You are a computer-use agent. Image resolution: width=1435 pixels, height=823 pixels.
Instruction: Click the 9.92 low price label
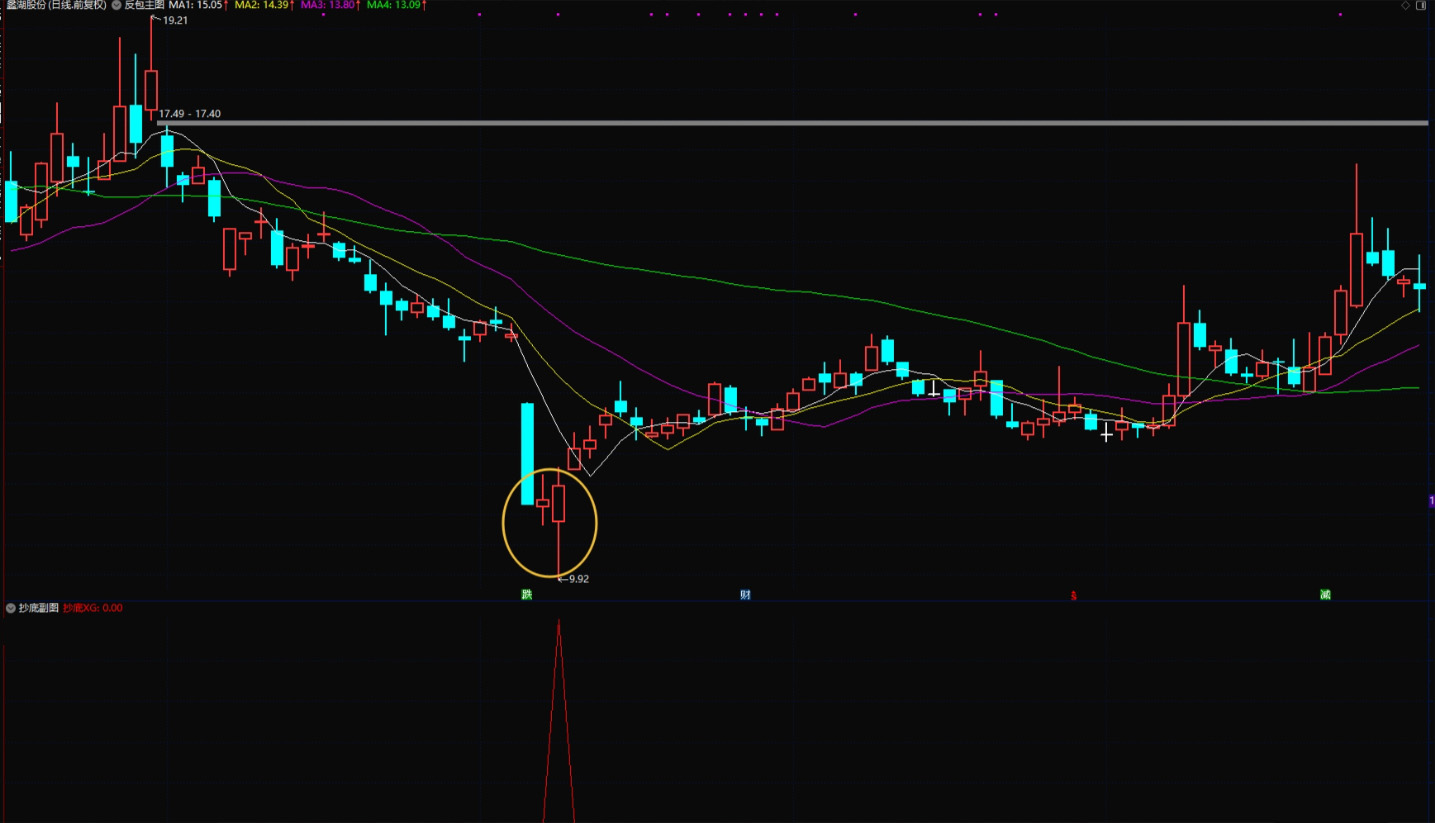tap(577, 578)
